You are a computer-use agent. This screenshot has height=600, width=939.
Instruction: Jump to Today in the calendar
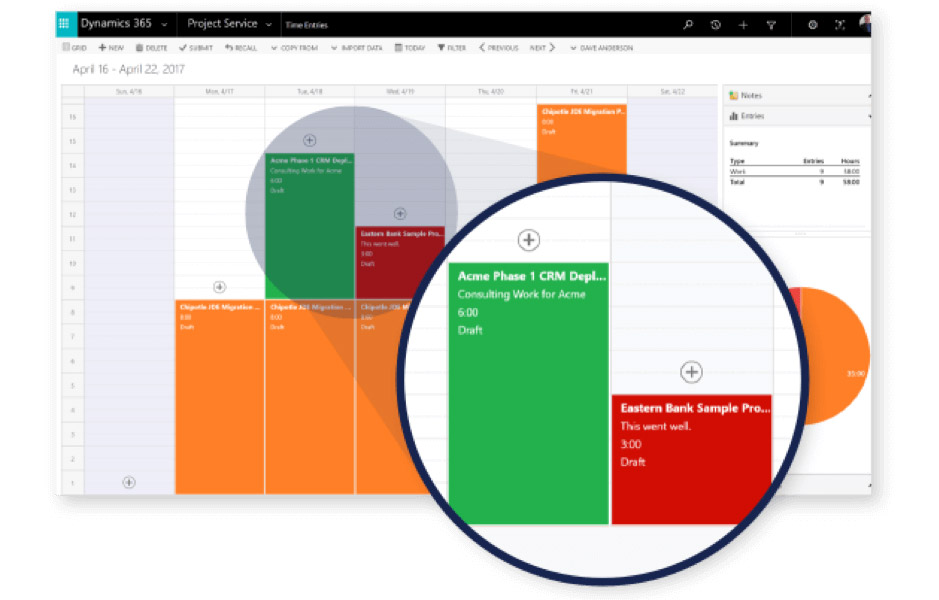(x=410, y=48)
